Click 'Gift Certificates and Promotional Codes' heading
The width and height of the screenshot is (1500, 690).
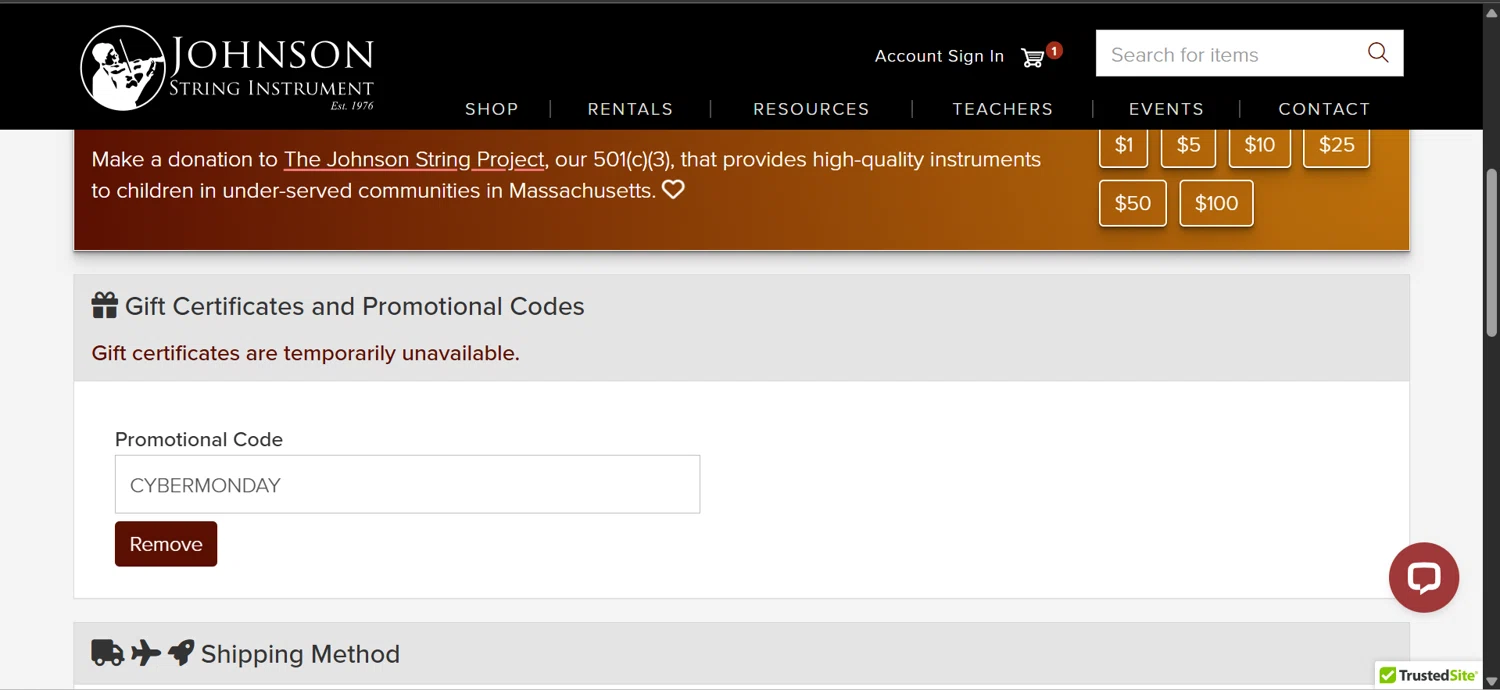[354, 306]
